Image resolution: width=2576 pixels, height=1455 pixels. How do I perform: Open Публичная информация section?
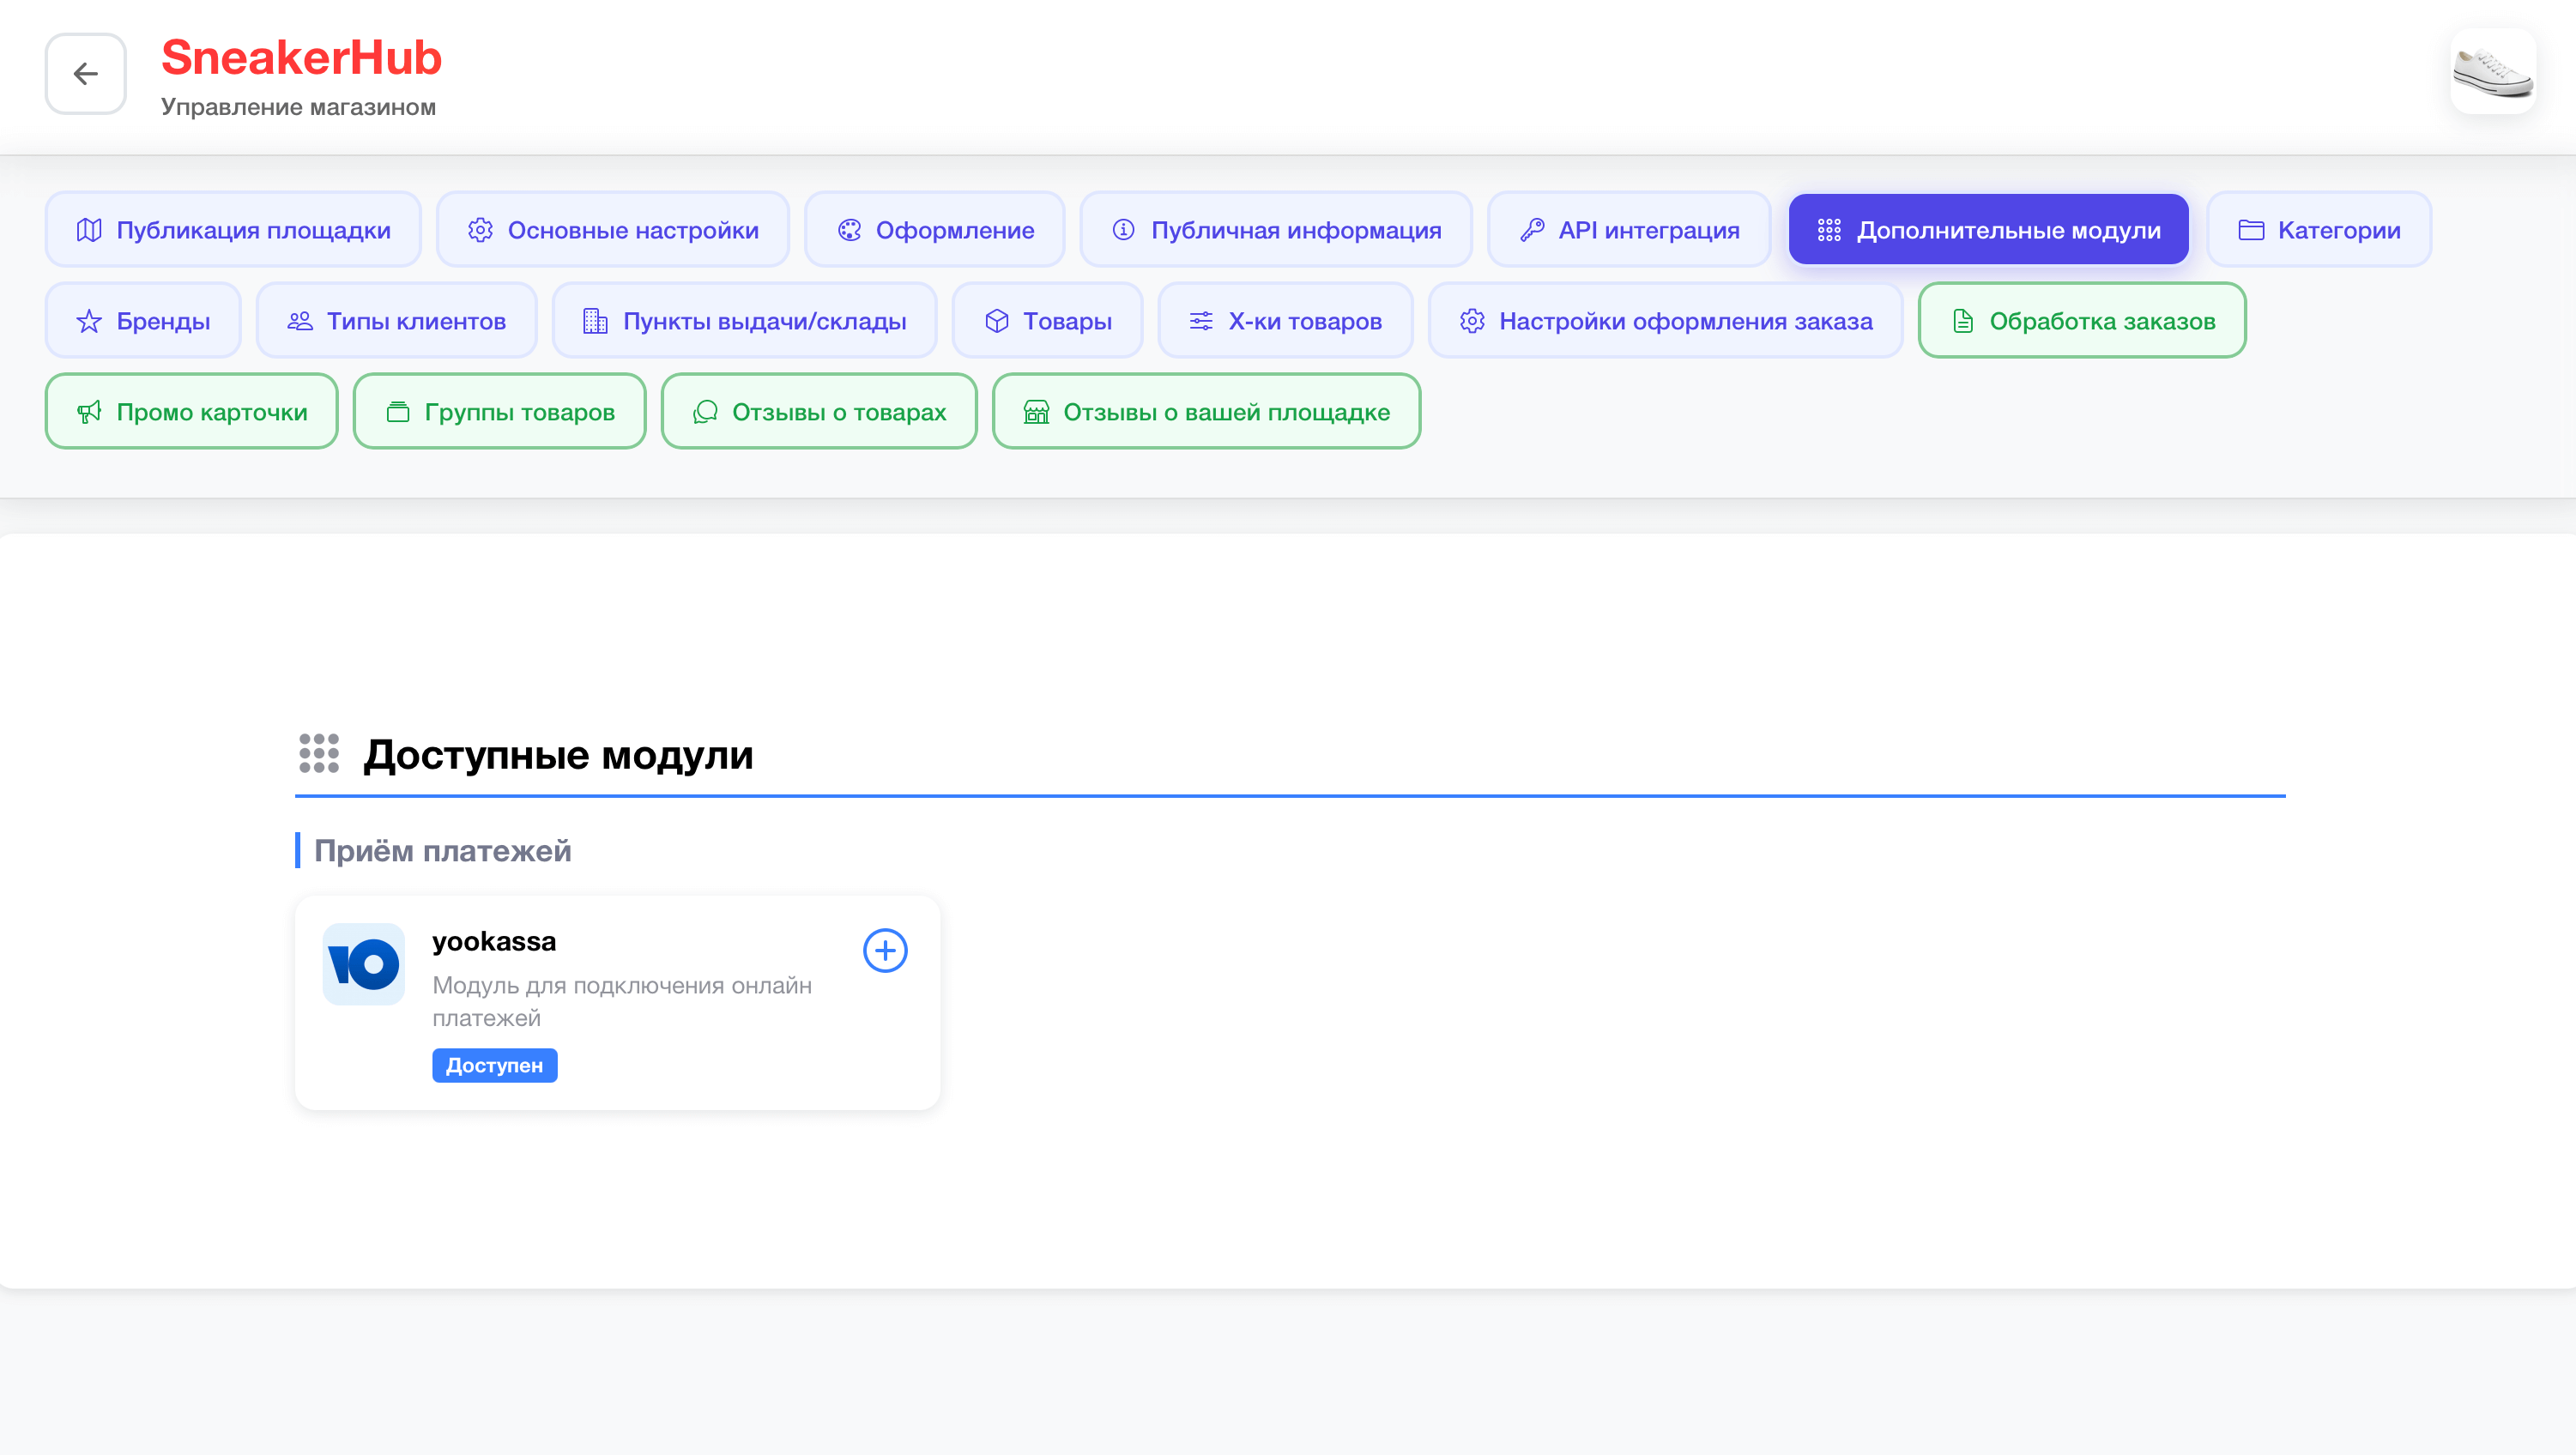pyautogui.click(x=1275, y=230)
